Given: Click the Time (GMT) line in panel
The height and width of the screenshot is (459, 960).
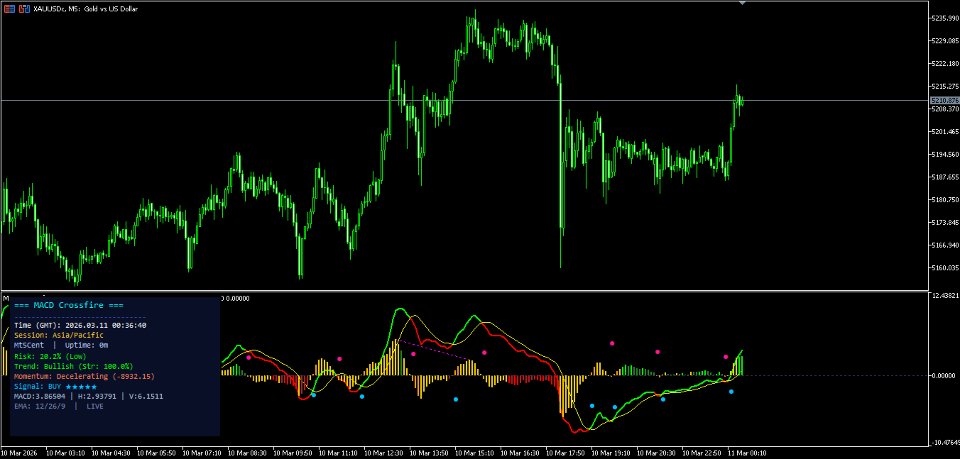Looking at the screenshot, I should 80,326.
